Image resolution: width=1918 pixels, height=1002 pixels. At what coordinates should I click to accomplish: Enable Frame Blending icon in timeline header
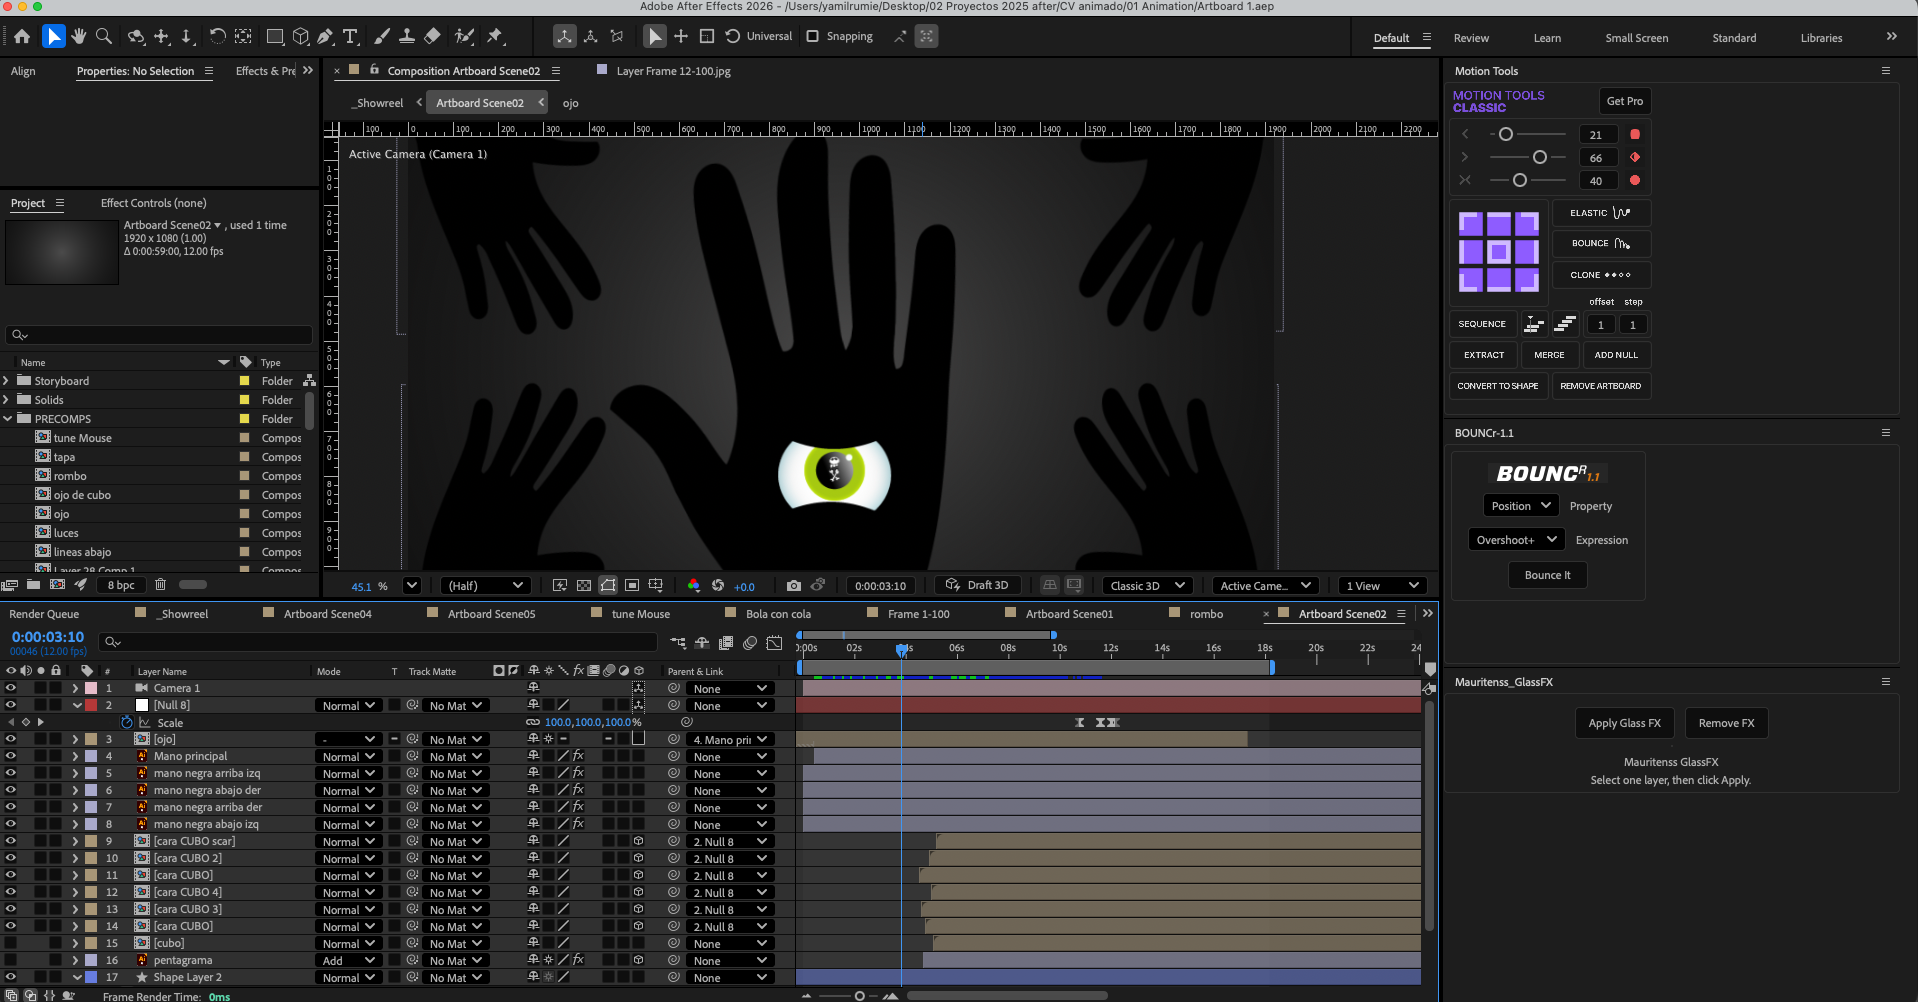pos(726,643)
